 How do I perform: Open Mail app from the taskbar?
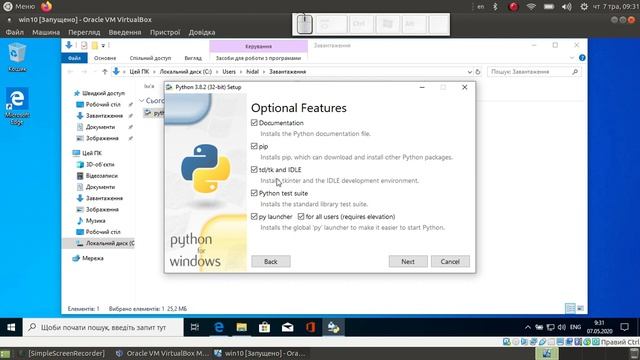(287, 327)
